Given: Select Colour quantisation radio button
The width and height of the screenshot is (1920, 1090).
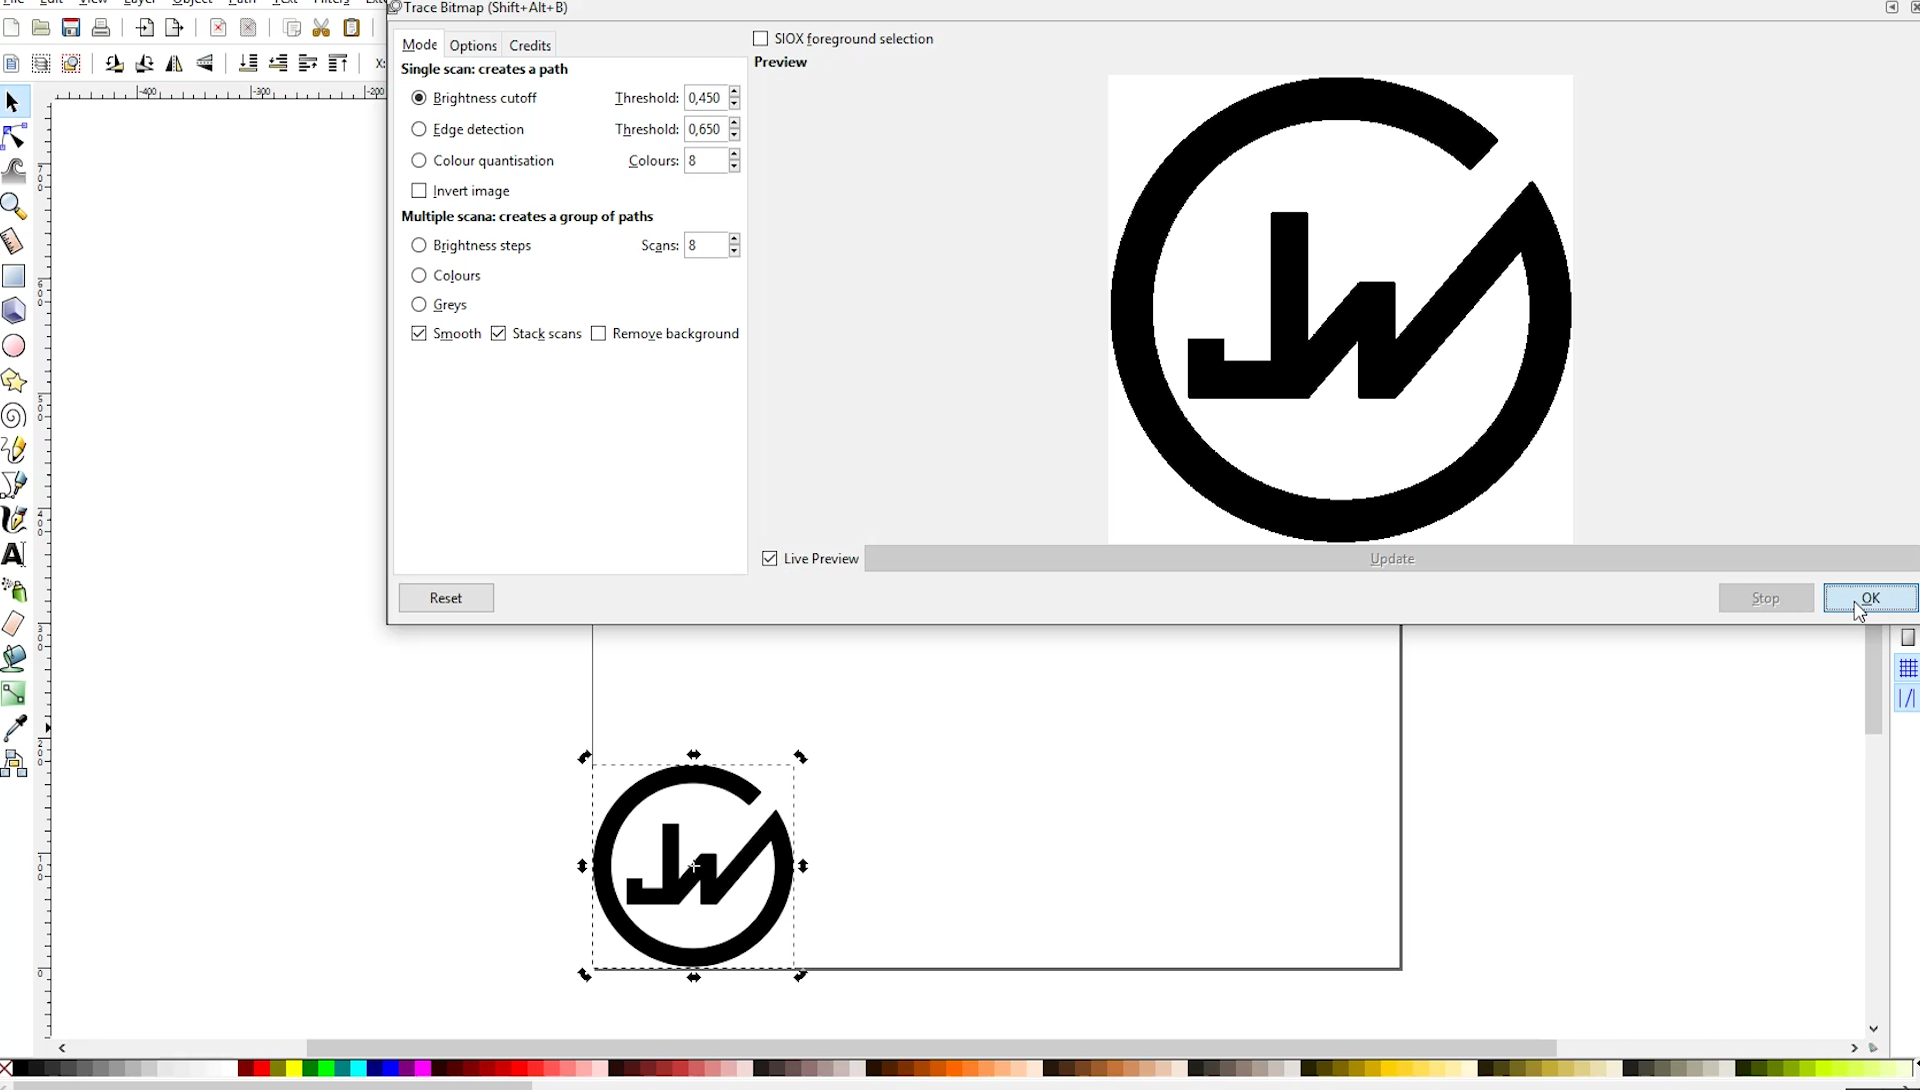Looking at the screenshot, I should pos(418,159).
